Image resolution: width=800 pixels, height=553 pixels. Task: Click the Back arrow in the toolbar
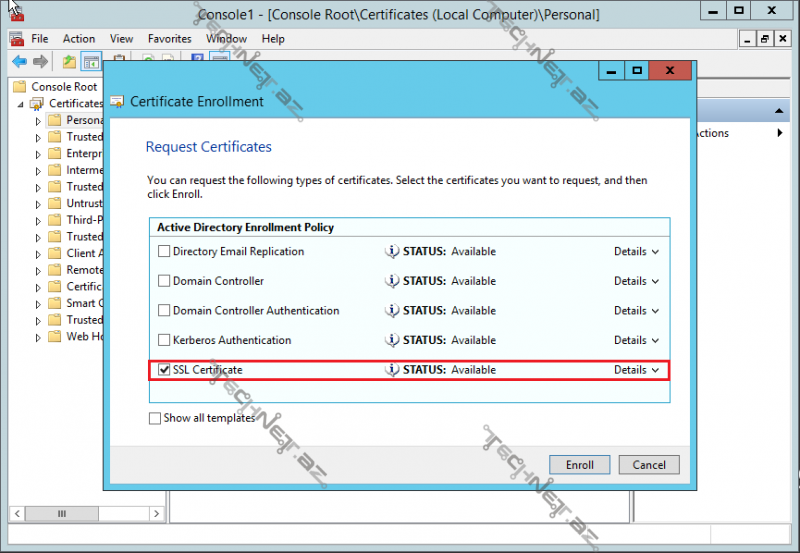tap(18, 62)
